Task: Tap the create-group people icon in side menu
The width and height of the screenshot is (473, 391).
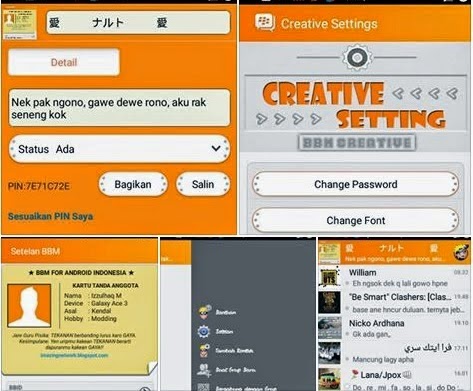Action: point(204,370)
